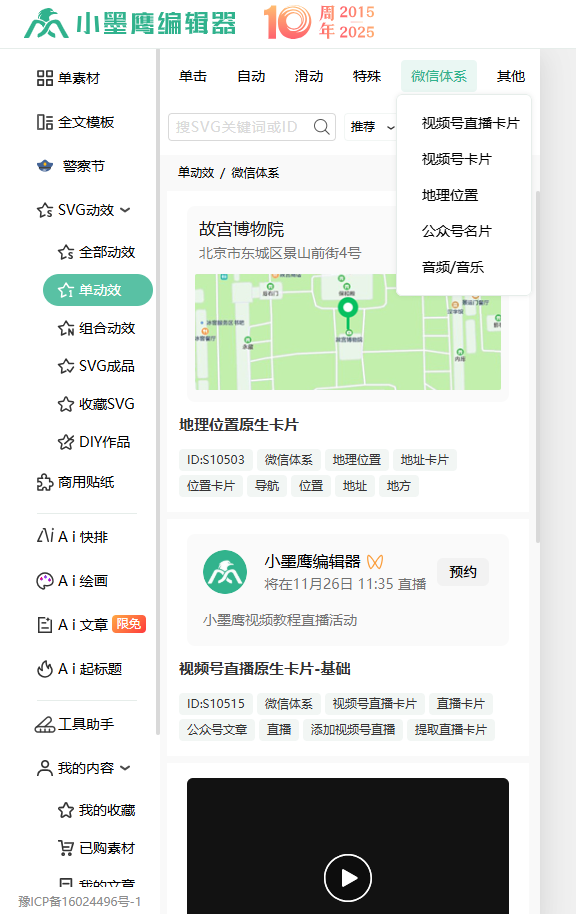Screen dimensions: 576x914
Task: Click the 10周年 anniversary badge
Action: tap(319, 23)
